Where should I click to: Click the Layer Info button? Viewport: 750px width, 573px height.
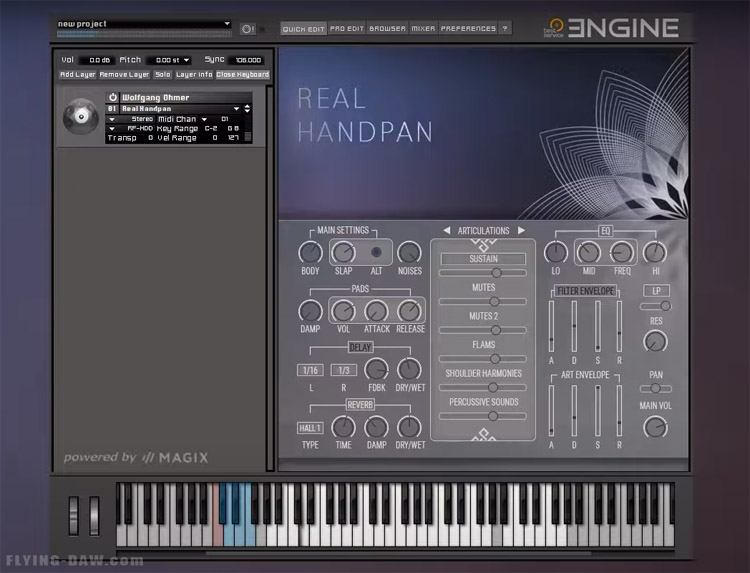pyautogui.click(x=194, y=75)
